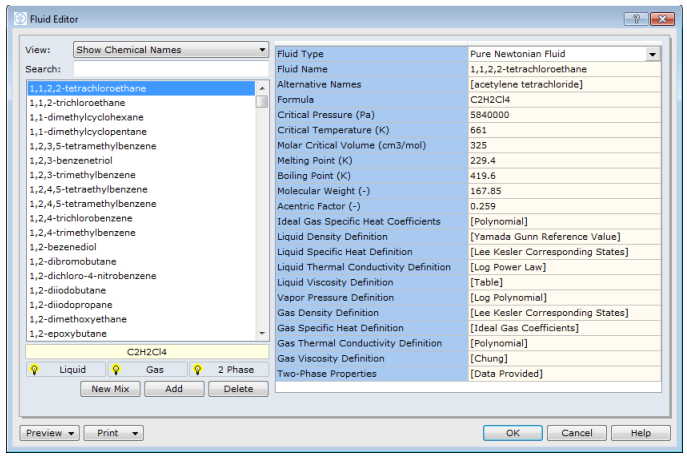687x458 pixels.
Task: Click the New Mix button
Action: click(x=110, y=389)
